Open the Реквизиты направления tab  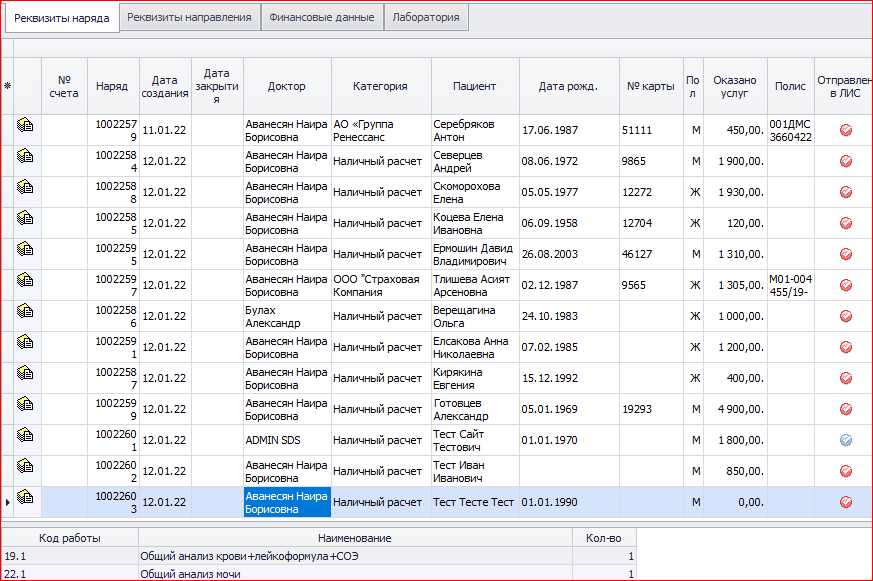coord(190,17)
